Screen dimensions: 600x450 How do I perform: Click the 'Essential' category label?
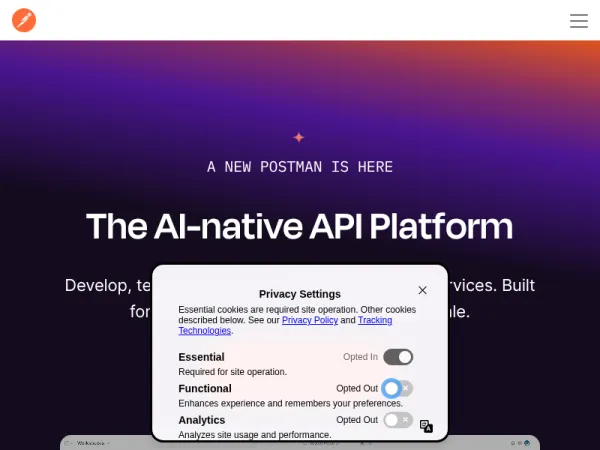pos(201,357)
